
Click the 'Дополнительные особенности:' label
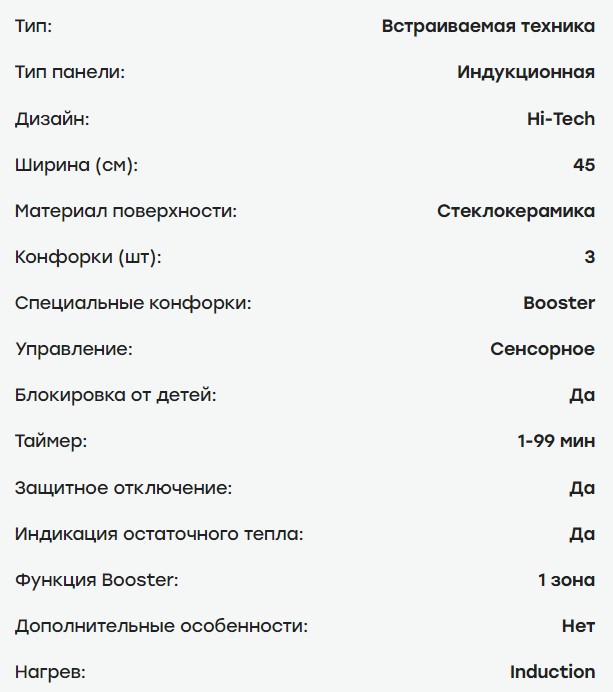coord(162,626)
